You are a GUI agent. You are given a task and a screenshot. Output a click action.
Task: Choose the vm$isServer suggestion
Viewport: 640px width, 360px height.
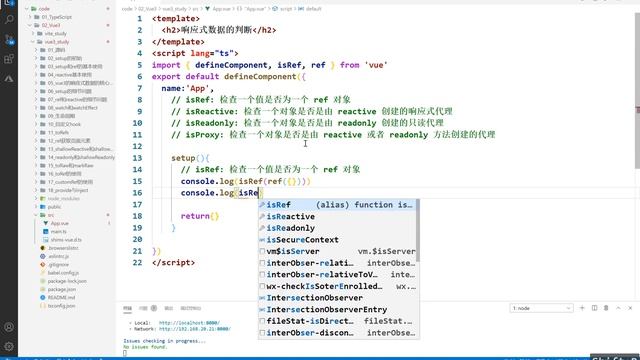coord(337,251)
